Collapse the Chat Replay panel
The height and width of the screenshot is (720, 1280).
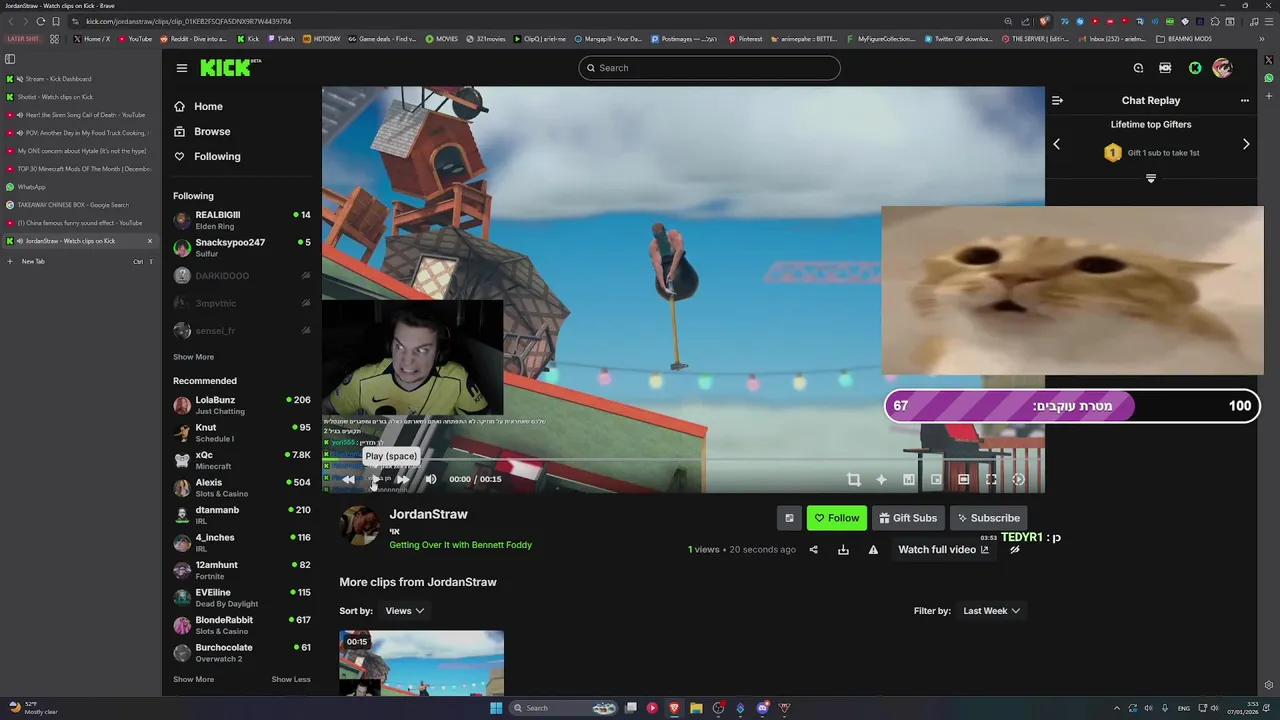click(1057, 100)
